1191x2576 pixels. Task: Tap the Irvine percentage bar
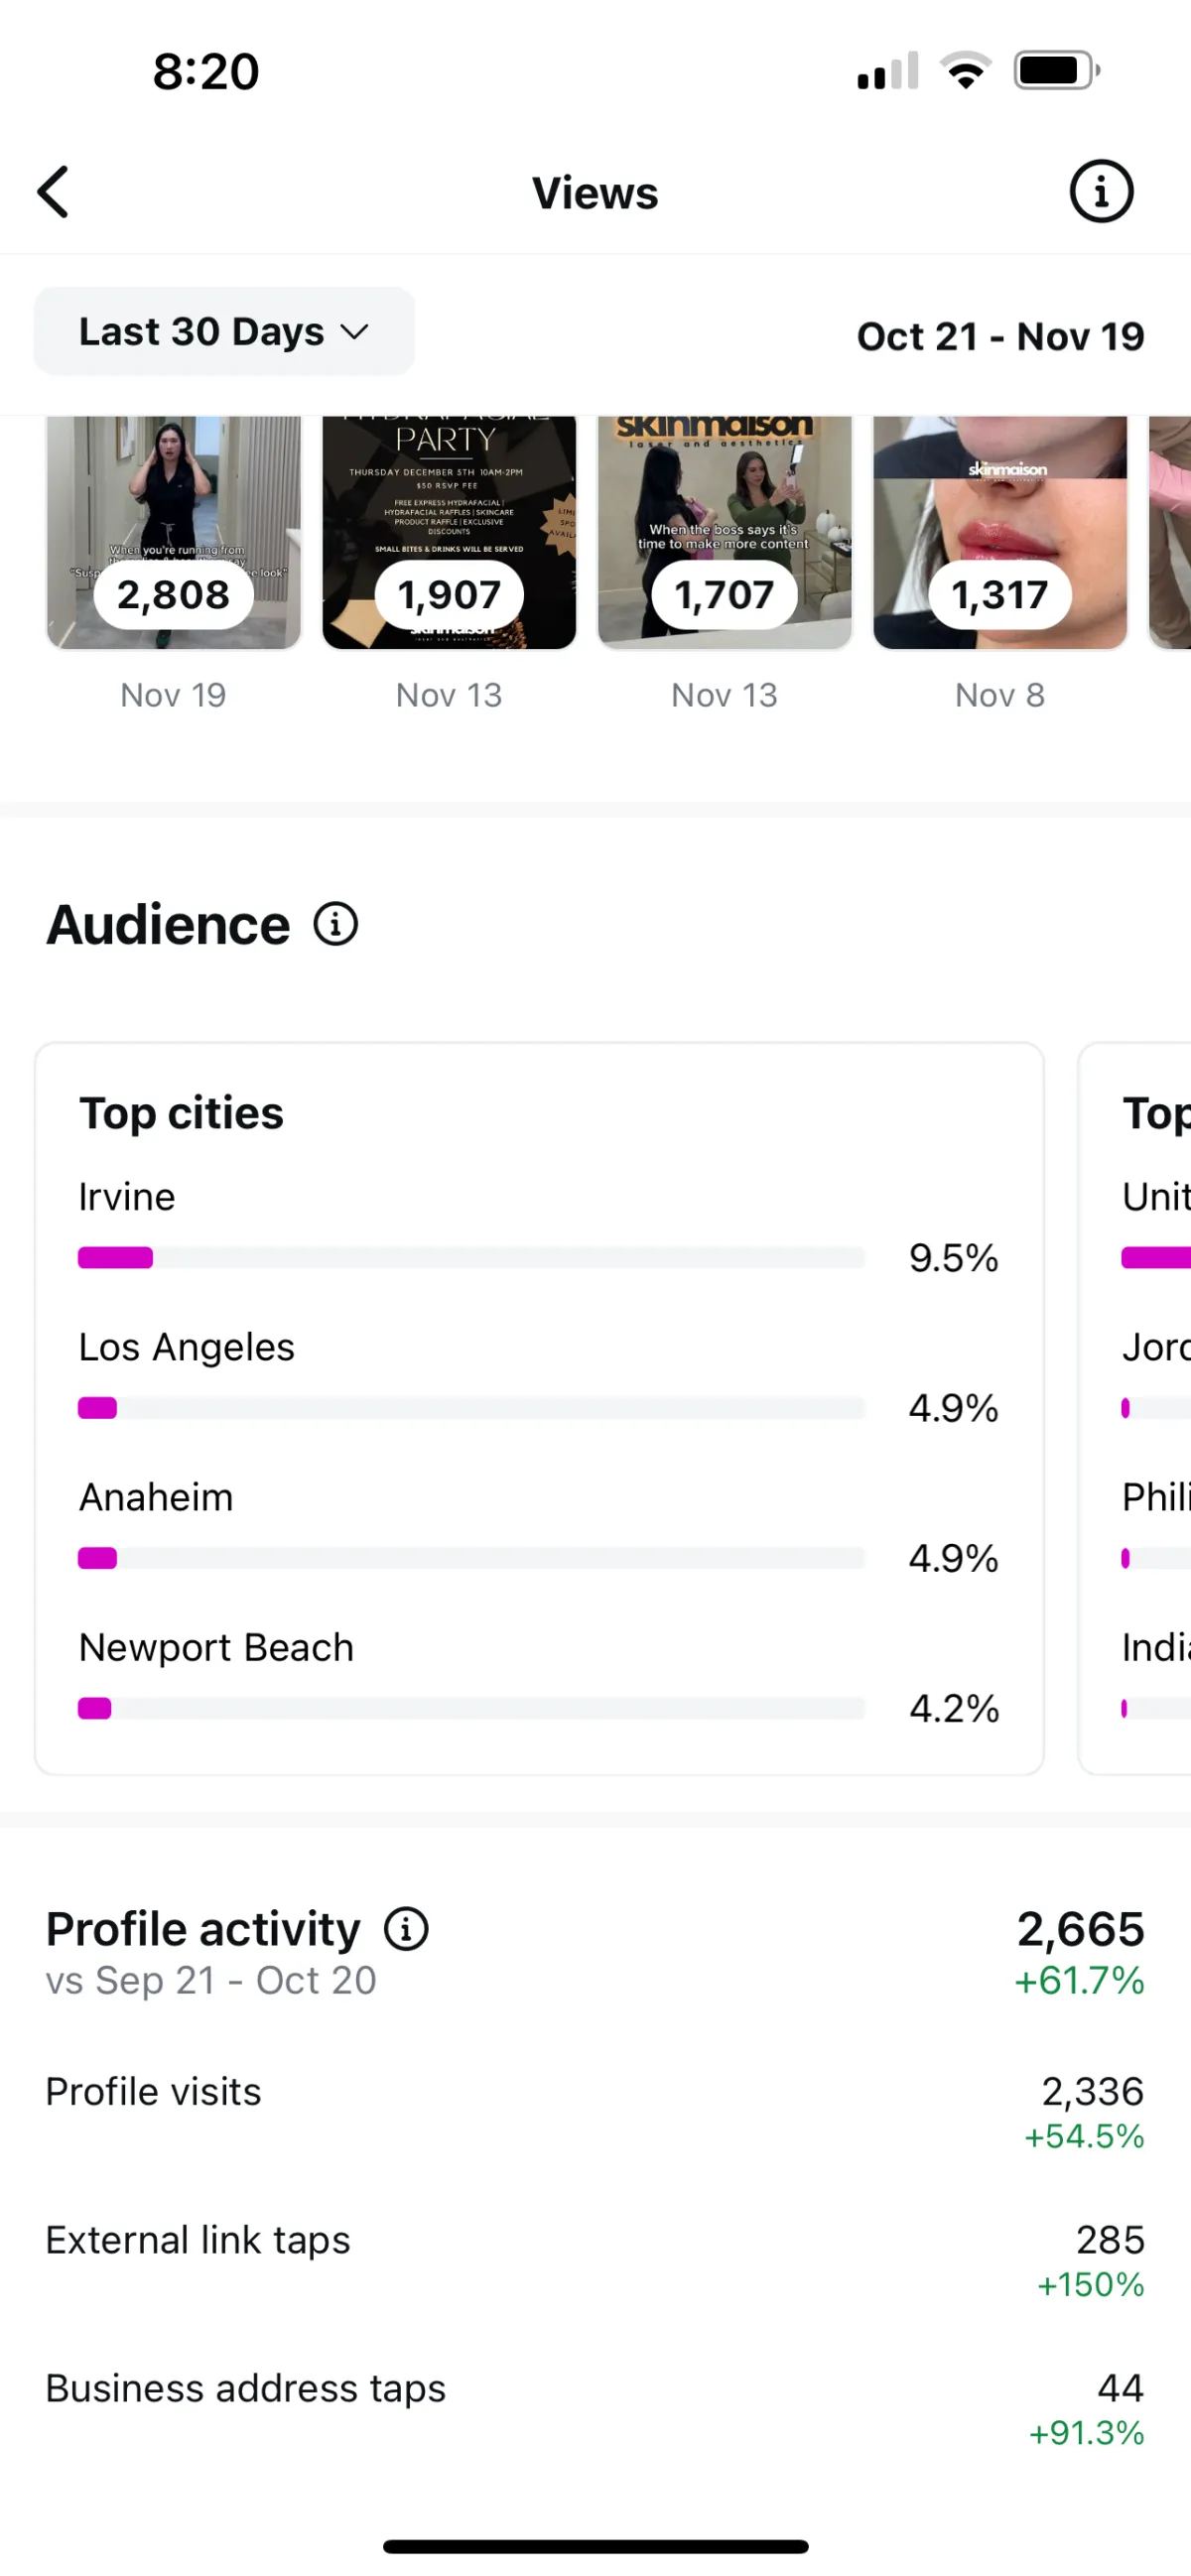(x=471, y=1258)
